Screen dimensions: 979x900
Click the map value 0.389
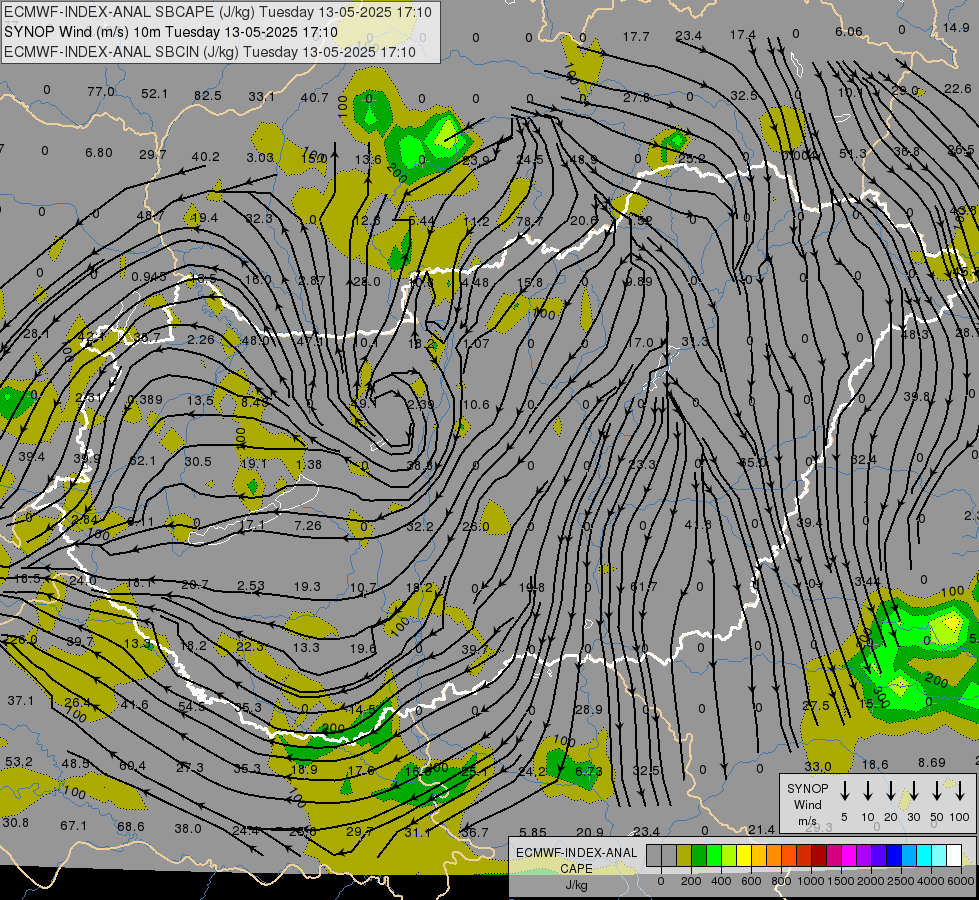click(x=145, y=400)
